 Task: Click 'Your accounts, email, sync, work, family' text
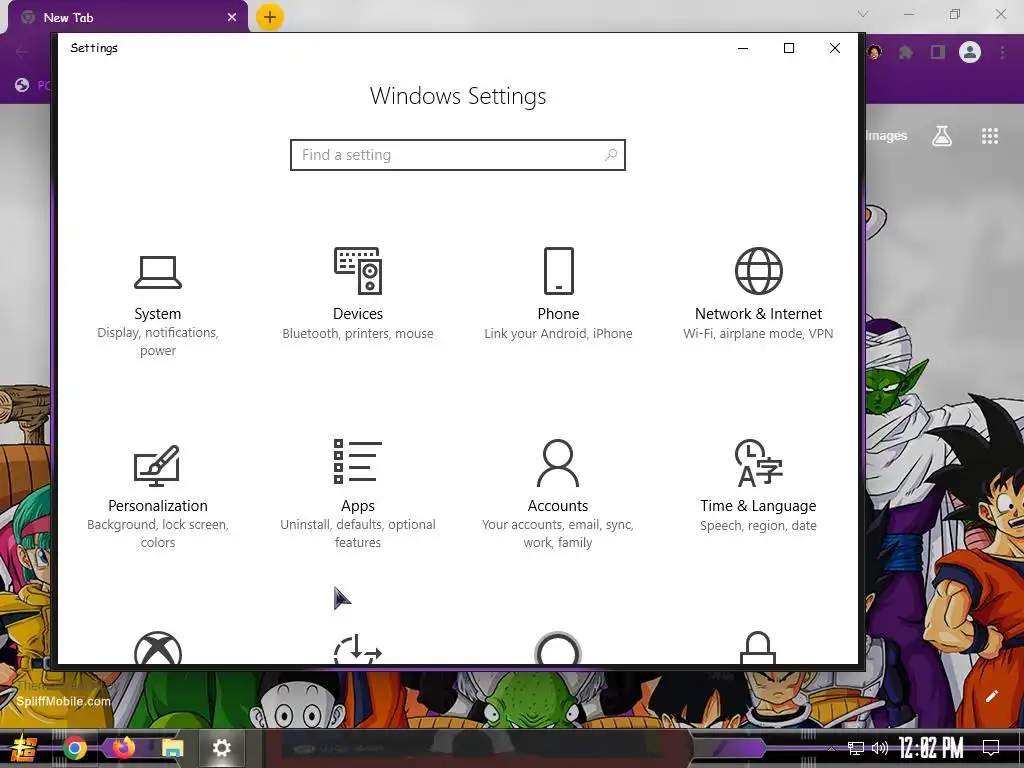click(x=558, y=534)
